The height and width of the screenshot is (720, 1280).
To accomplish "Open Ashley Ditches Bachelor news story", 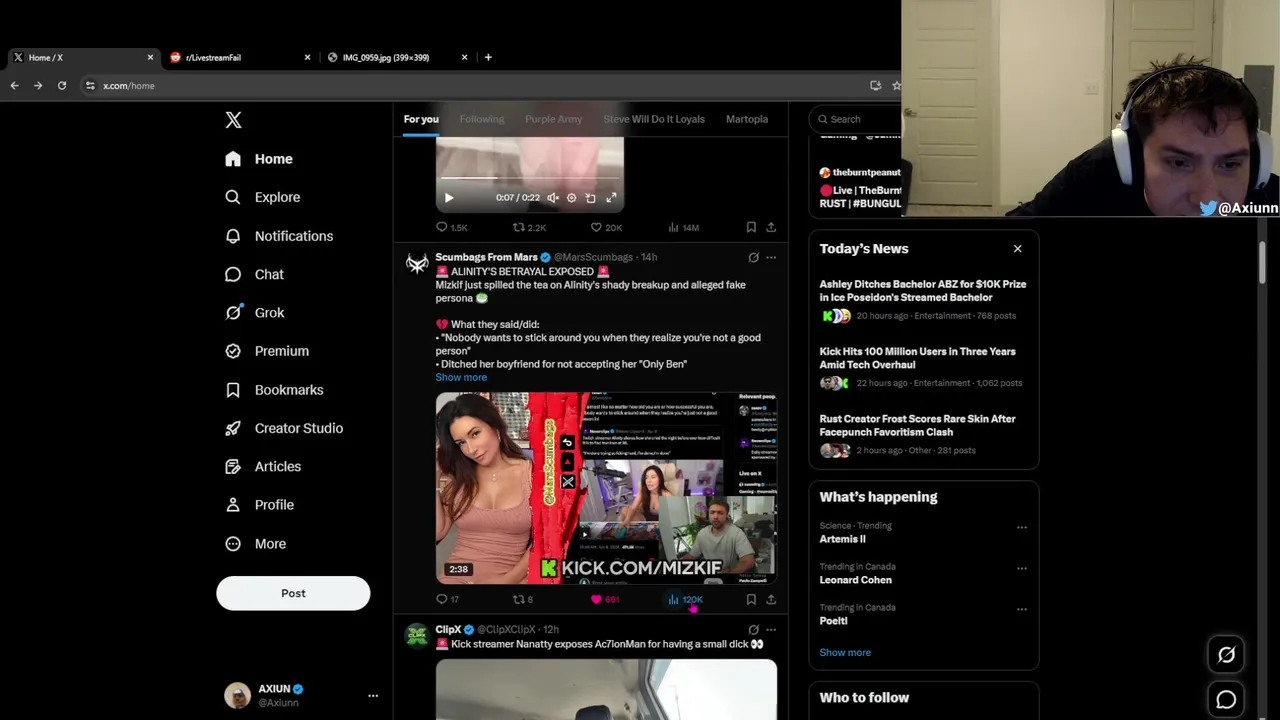I will [x=923, y=302].
